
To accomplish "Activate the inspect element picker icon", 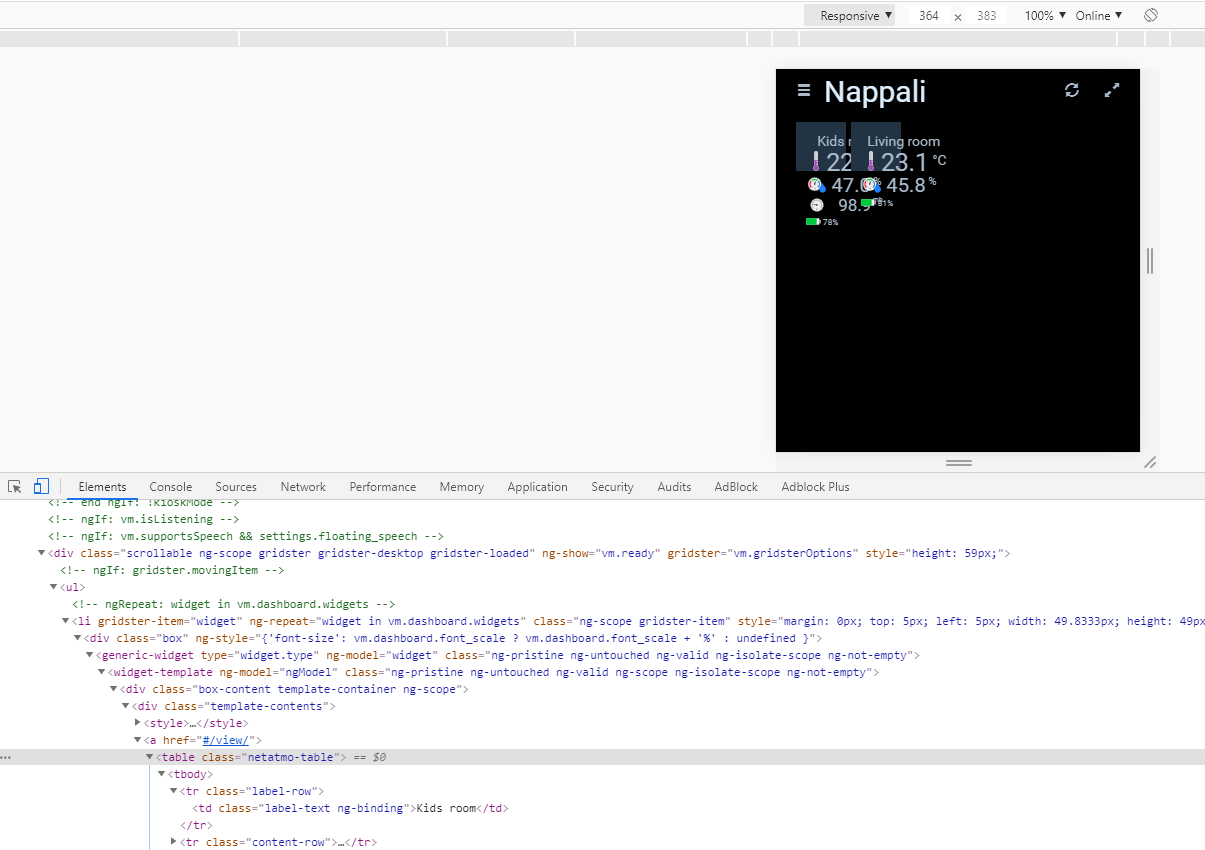I will [15, 487].
